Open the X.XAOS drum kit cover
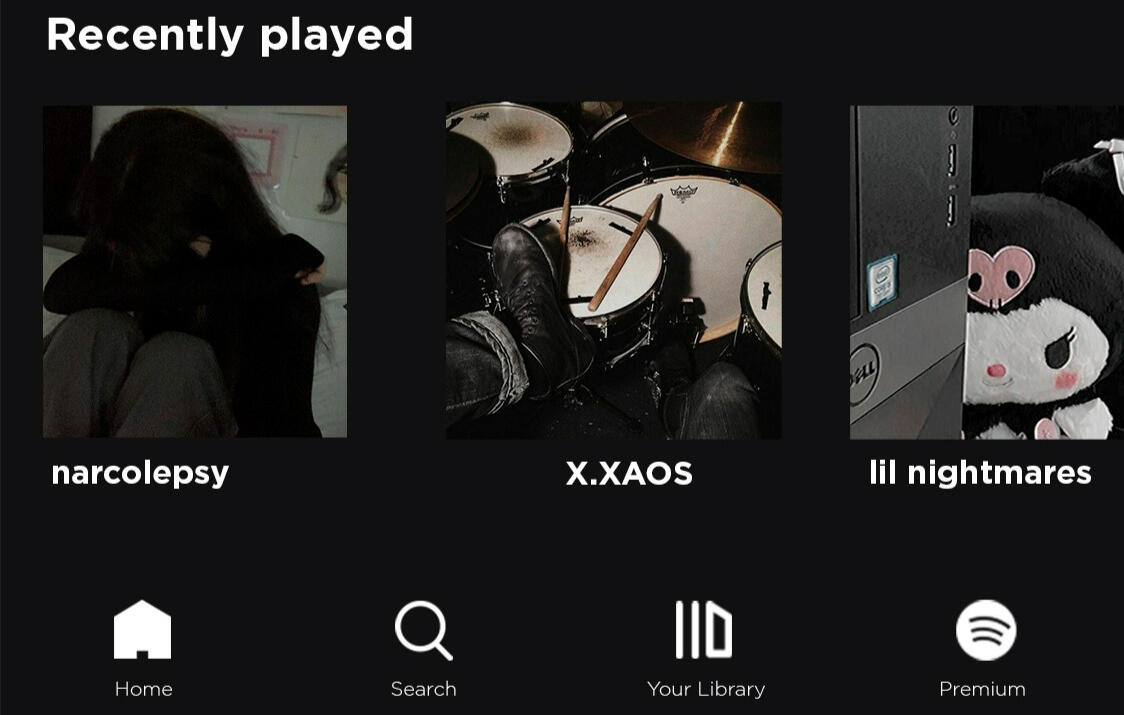 (x=614, y=270)
